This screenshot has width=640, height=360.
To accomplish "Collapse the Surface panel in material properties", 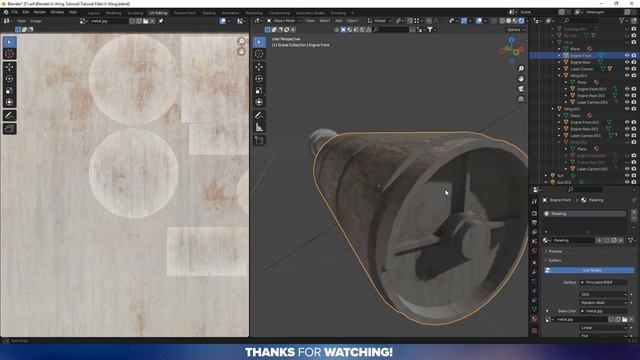I will click(555, 260).
